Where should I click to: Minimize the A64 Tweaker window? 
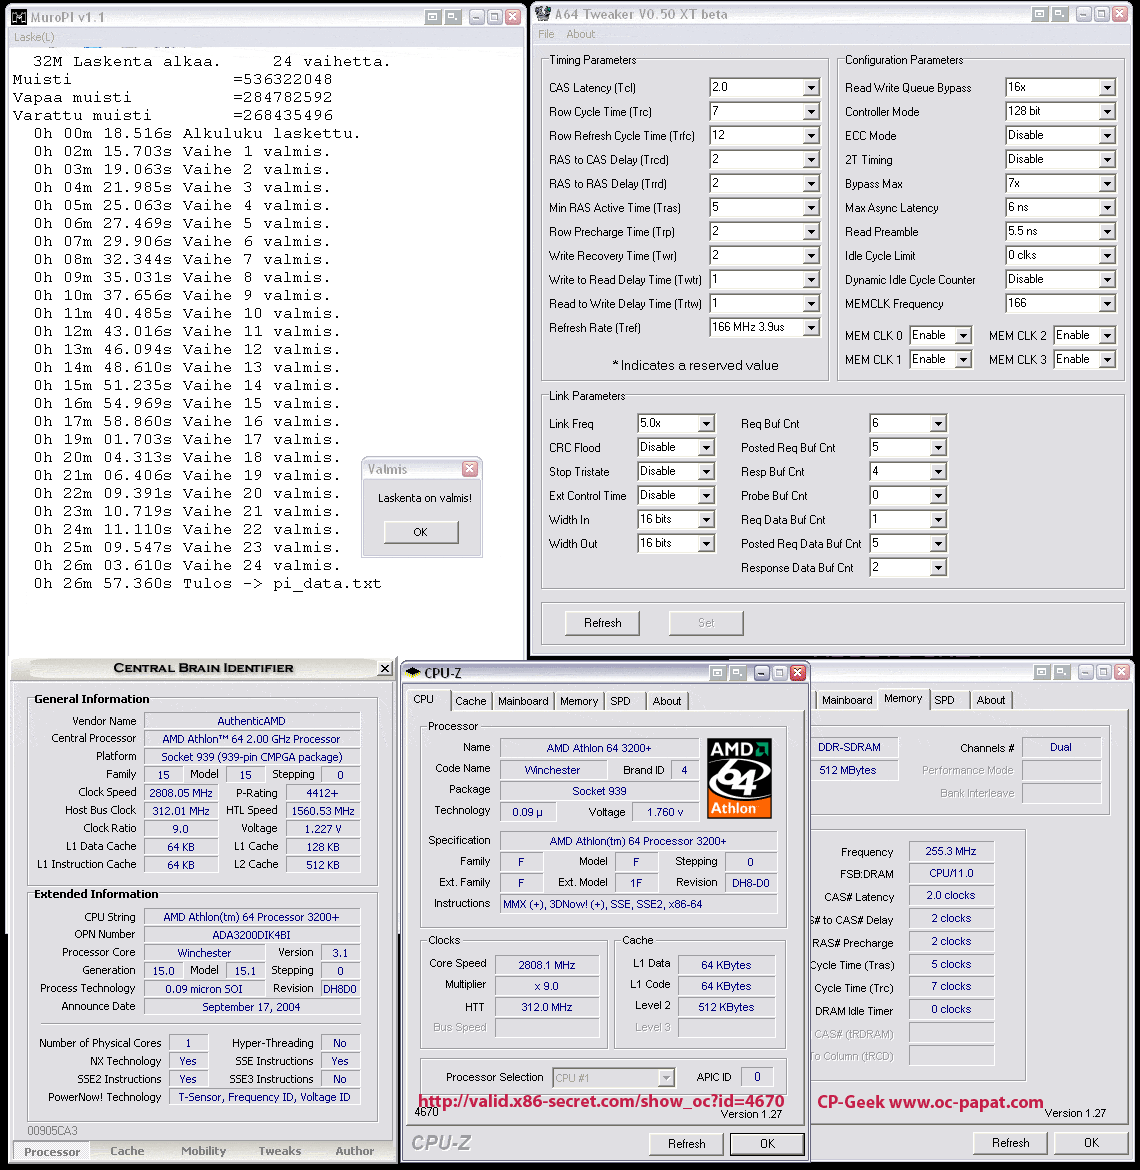click(1083, 13)
